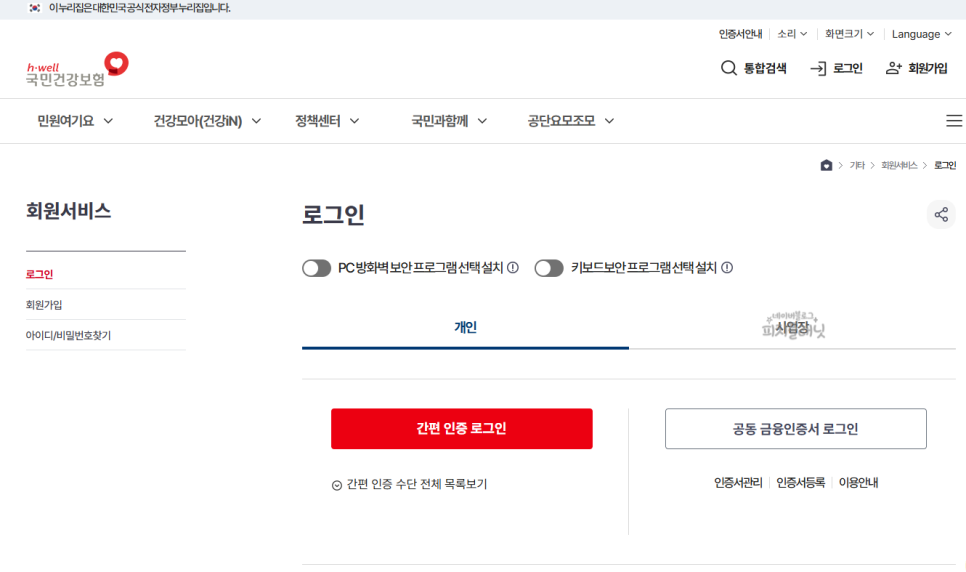Click the red 간편 인증 로그인 button

tap(461, 428)
